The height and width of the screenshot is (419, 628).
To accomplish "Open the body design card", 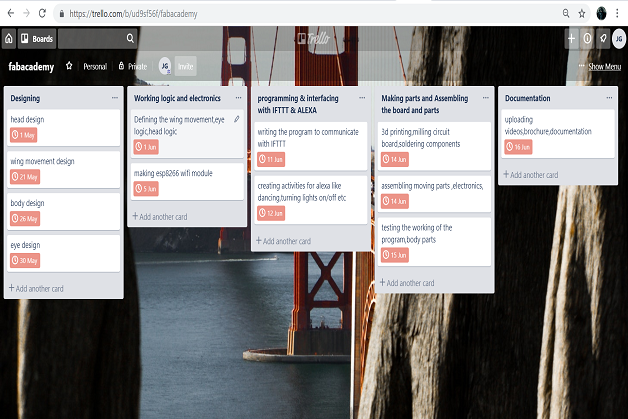I will click(63, 212).
